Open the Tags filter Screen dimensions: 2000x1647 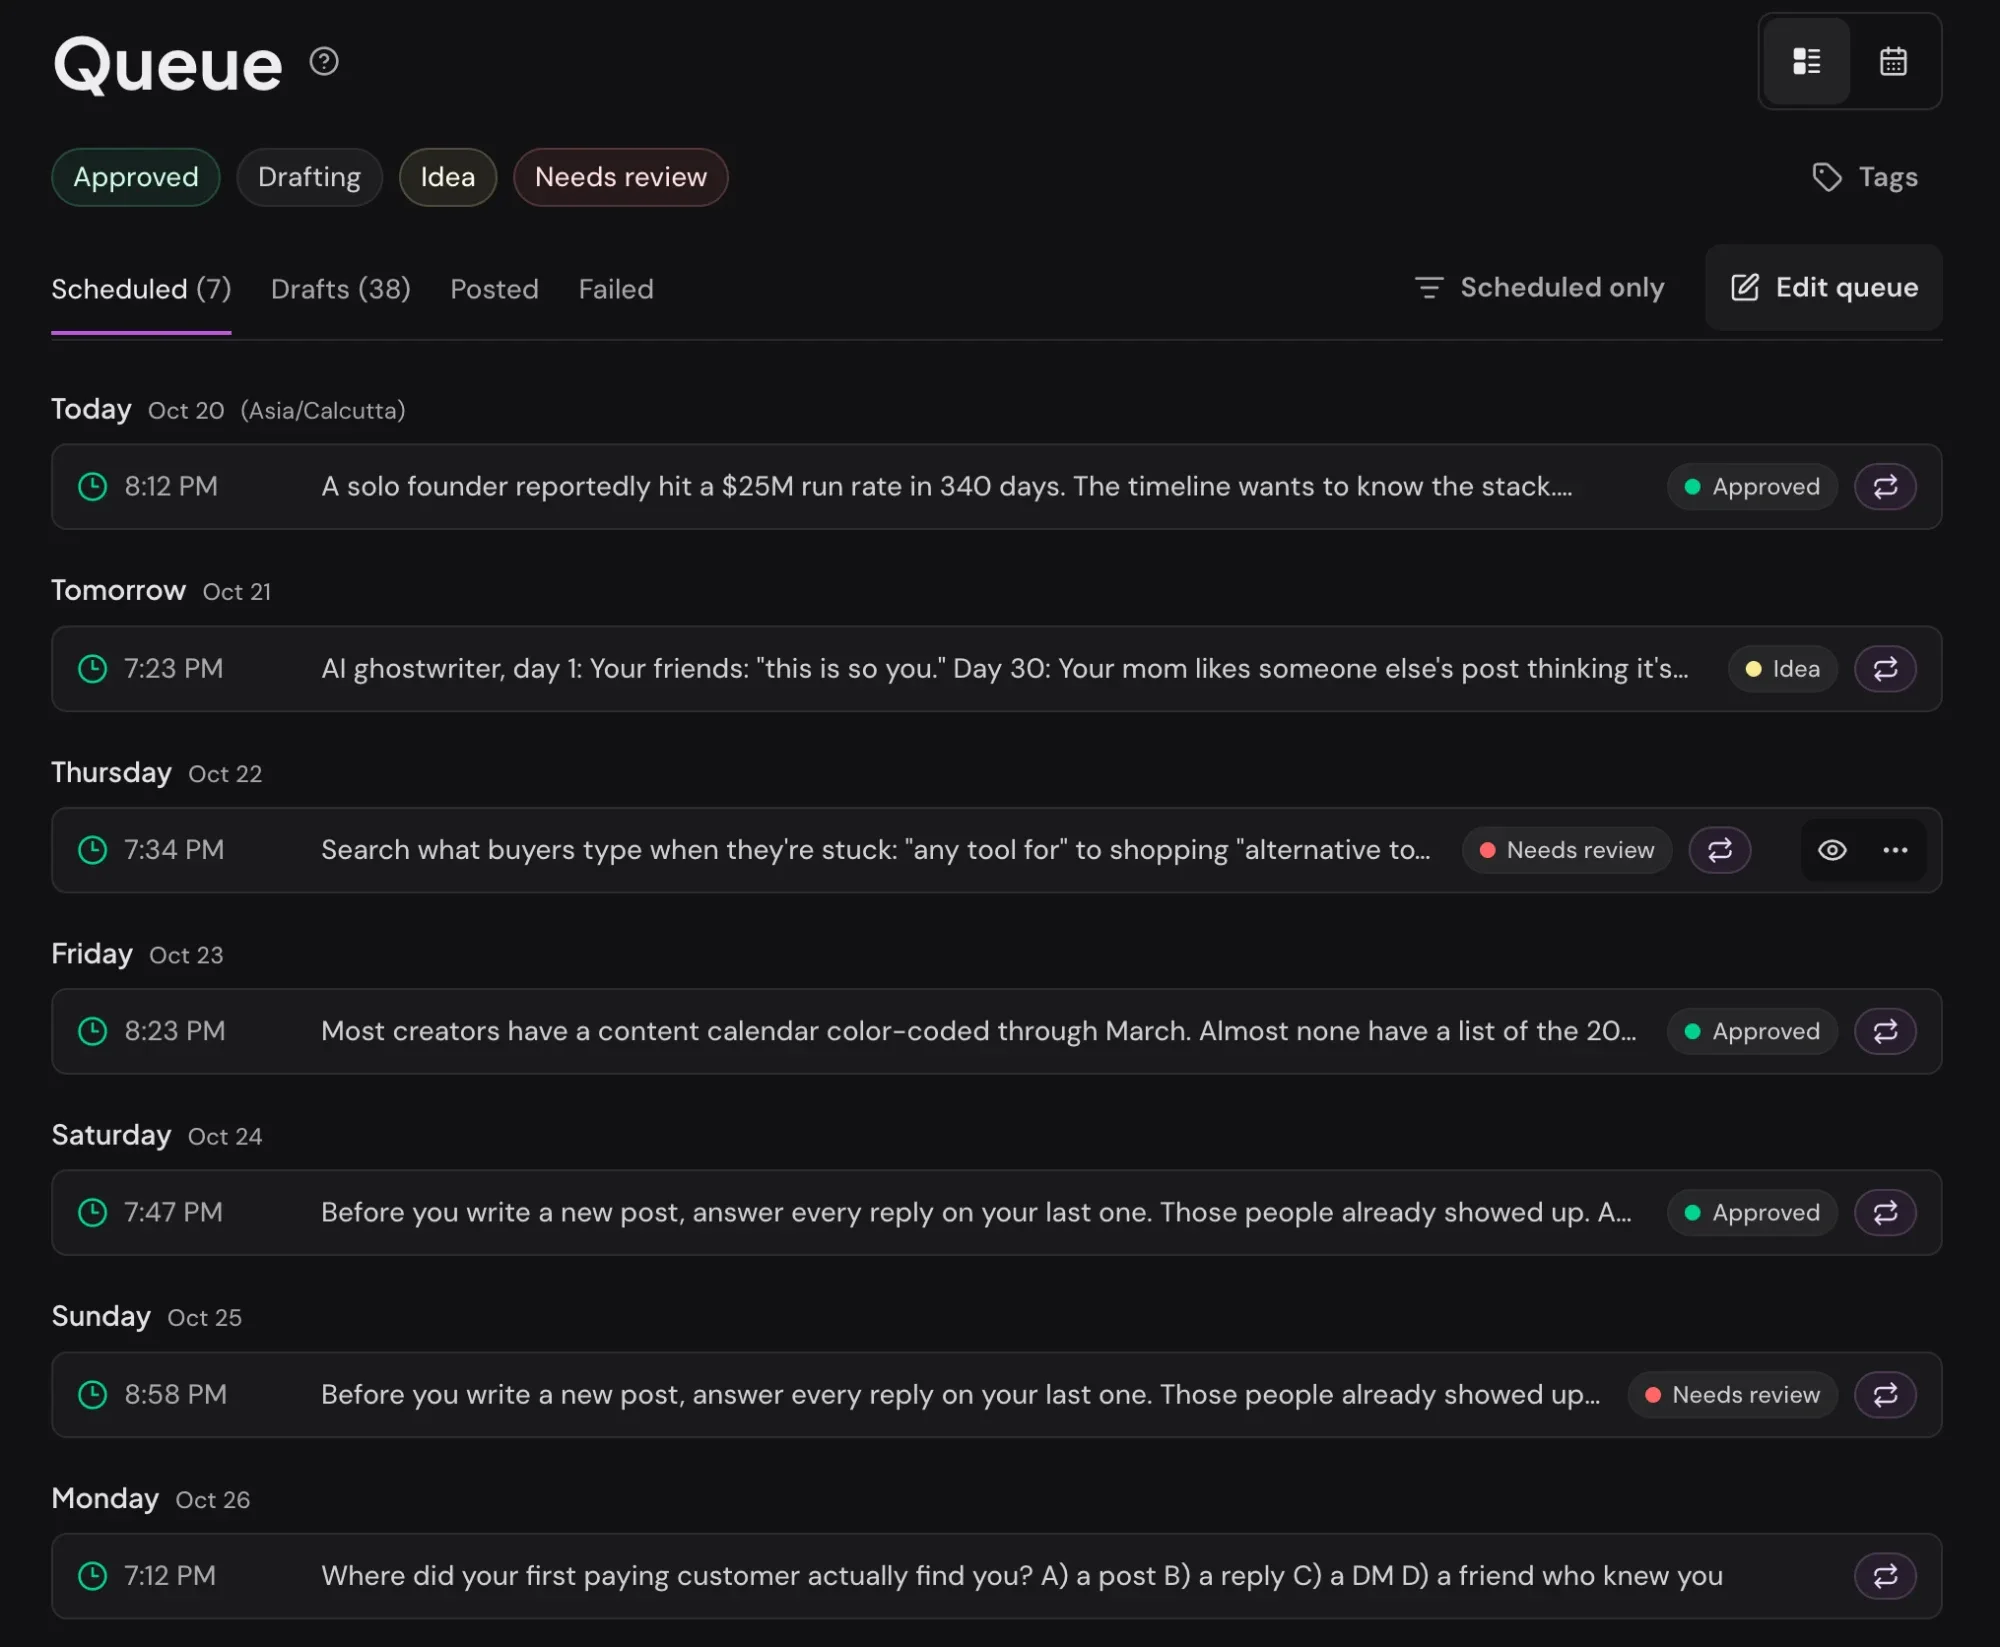pyautogui.click(x=1865, y=177)
